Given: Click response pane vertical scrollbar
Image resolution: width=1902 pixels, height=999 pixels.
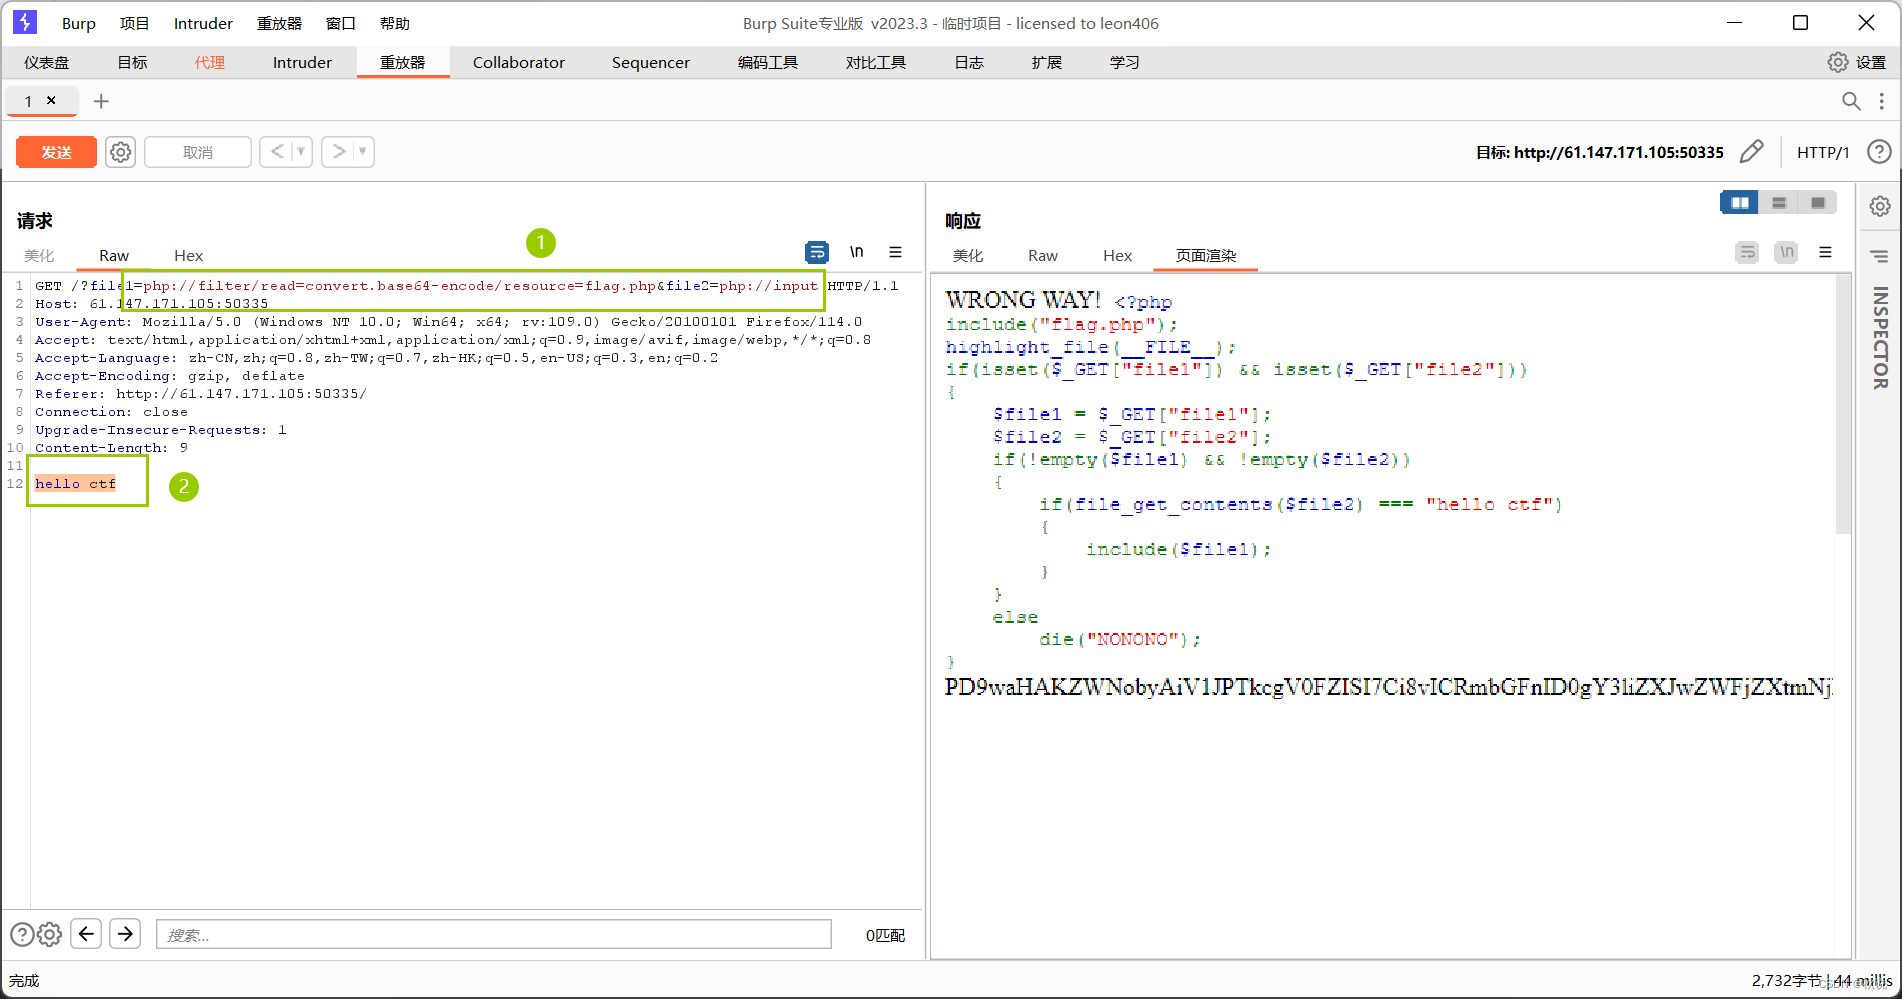Looking at the screenshot, I should point(1843,405).
